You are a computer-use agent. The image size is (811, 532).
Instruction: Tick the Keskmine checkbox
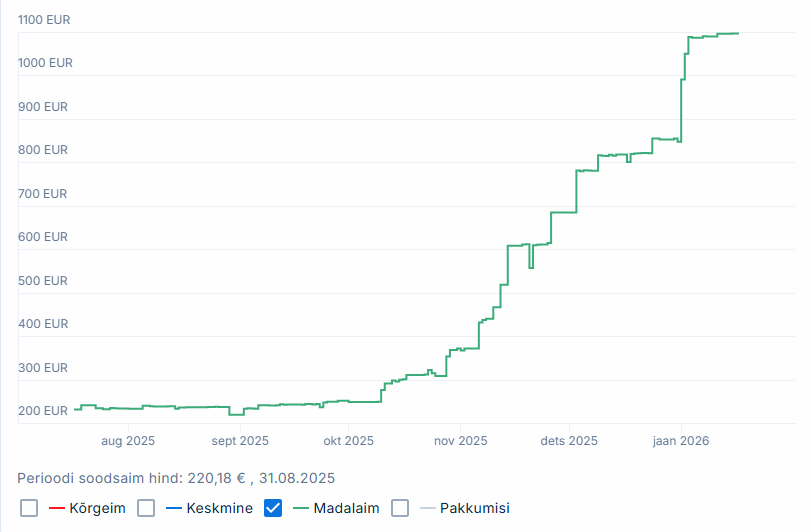coord(146,508)
